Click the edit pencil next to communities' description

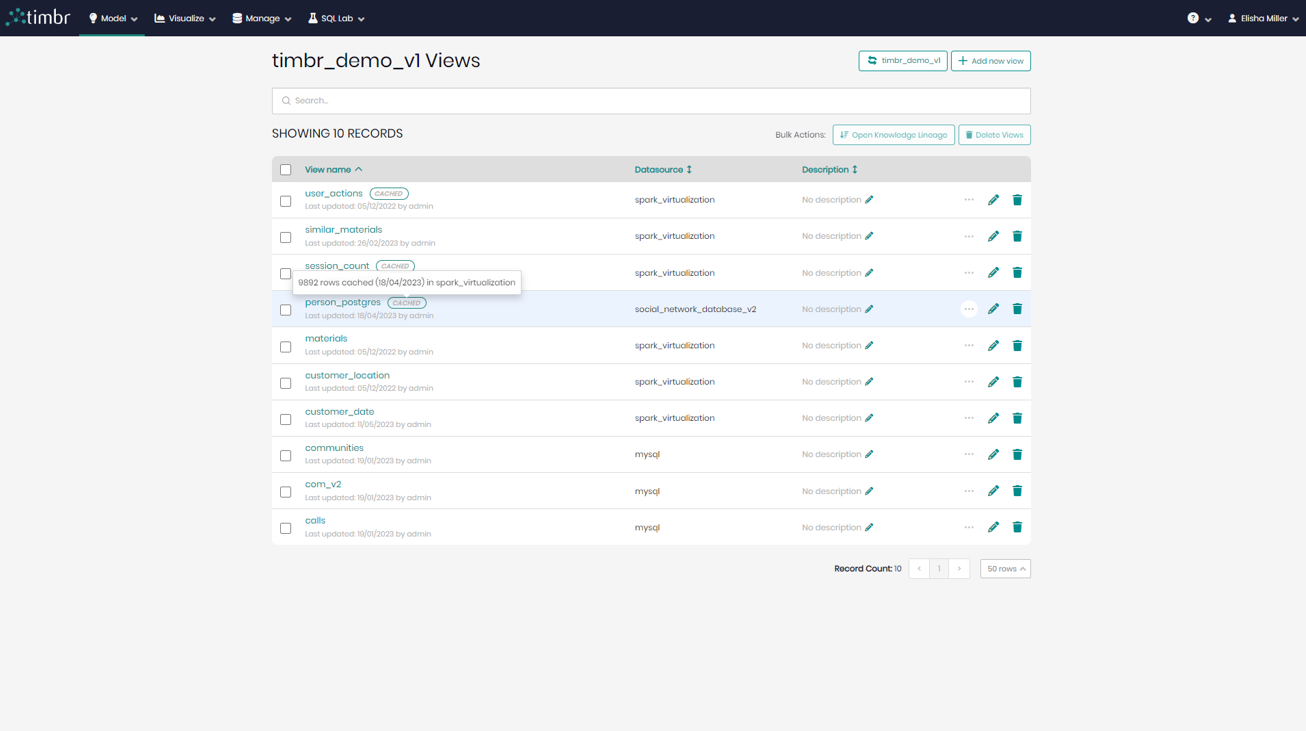pos(869,454)
